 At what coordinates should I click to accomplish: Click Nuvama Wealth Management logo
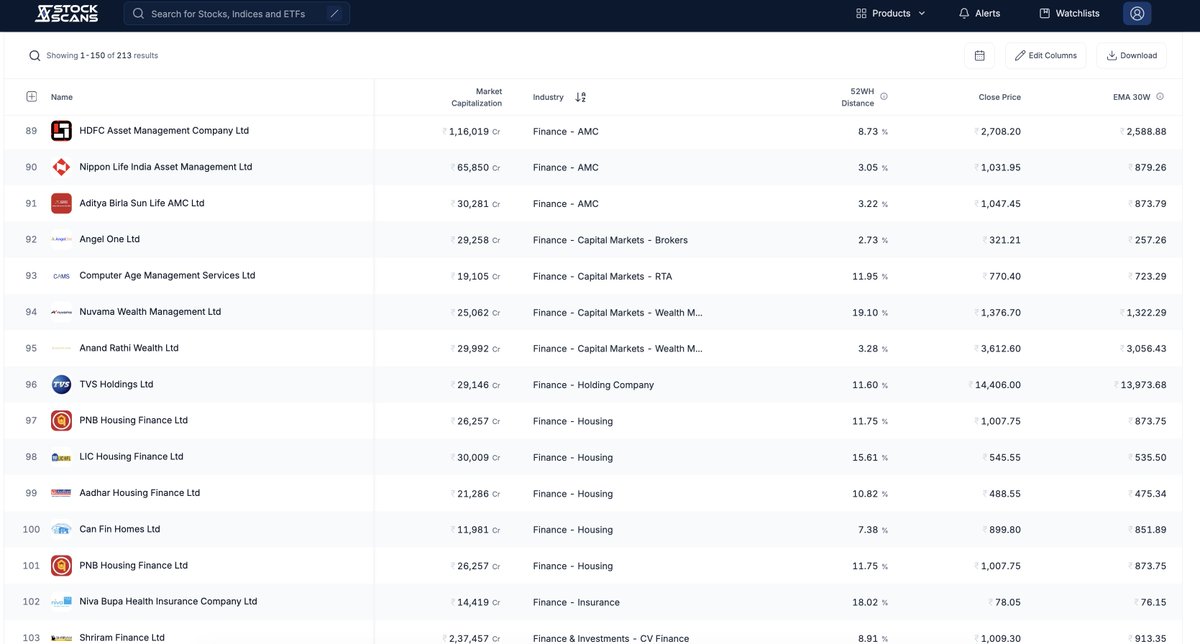pos(61,312)
